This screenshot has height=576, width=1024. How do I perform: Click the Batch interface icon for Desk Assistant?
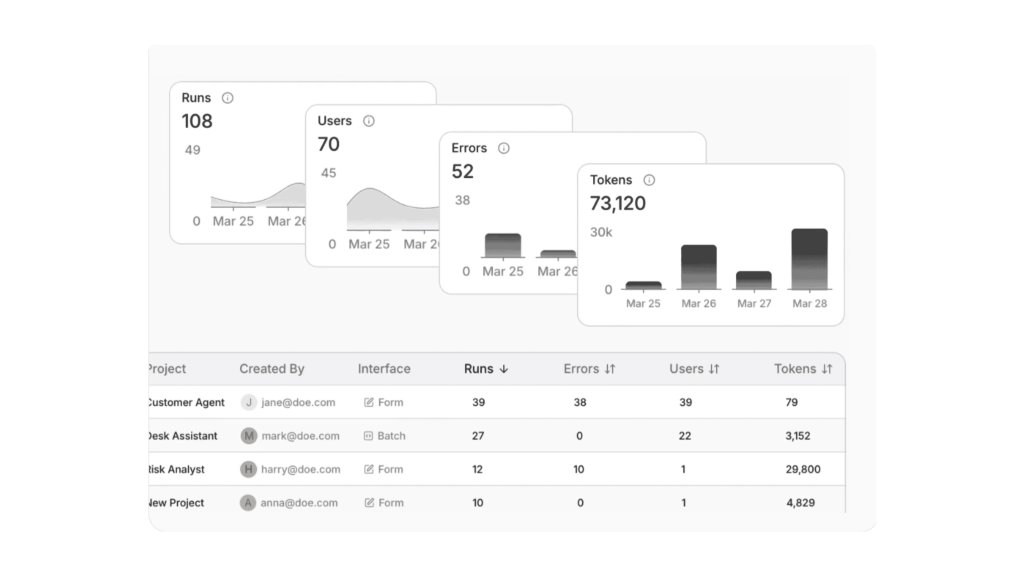click(368, 436)
